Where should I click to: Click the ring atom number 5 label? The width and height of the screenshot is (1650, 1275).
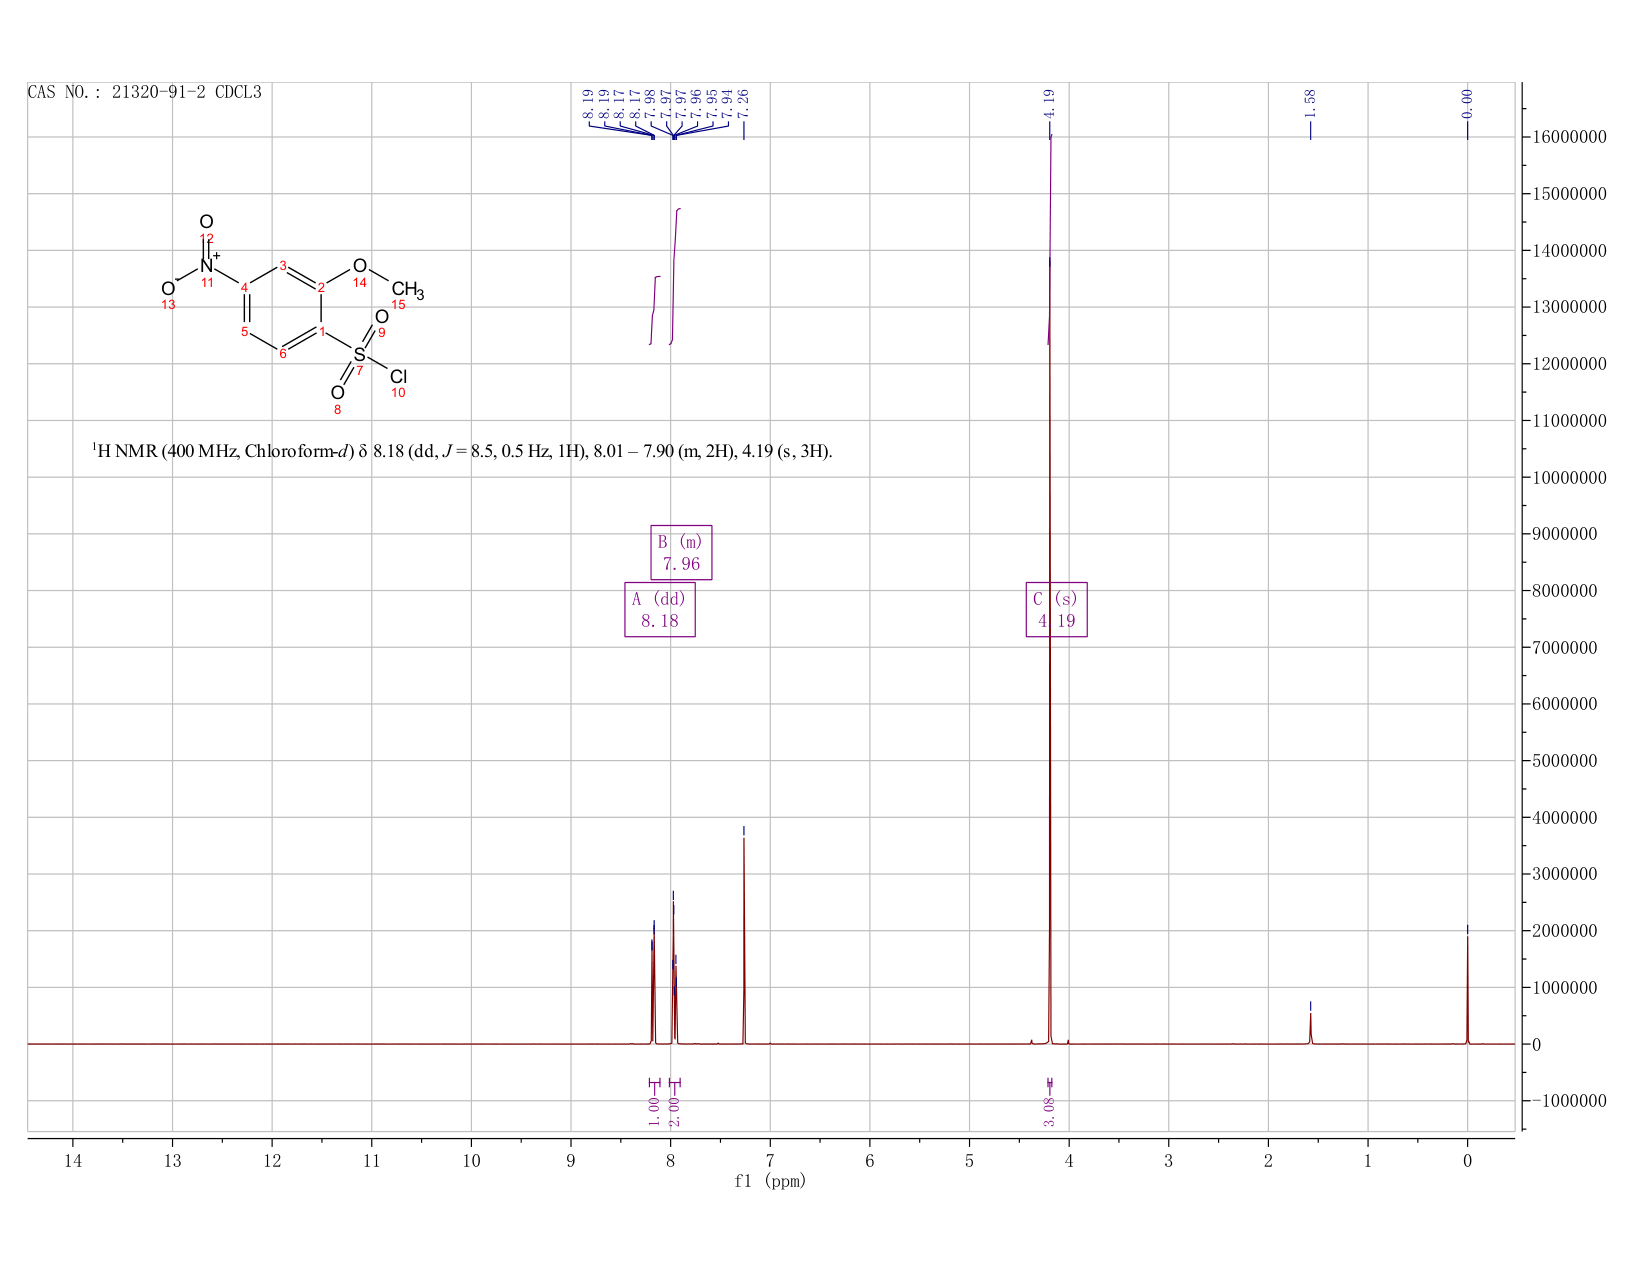[244, 332]
